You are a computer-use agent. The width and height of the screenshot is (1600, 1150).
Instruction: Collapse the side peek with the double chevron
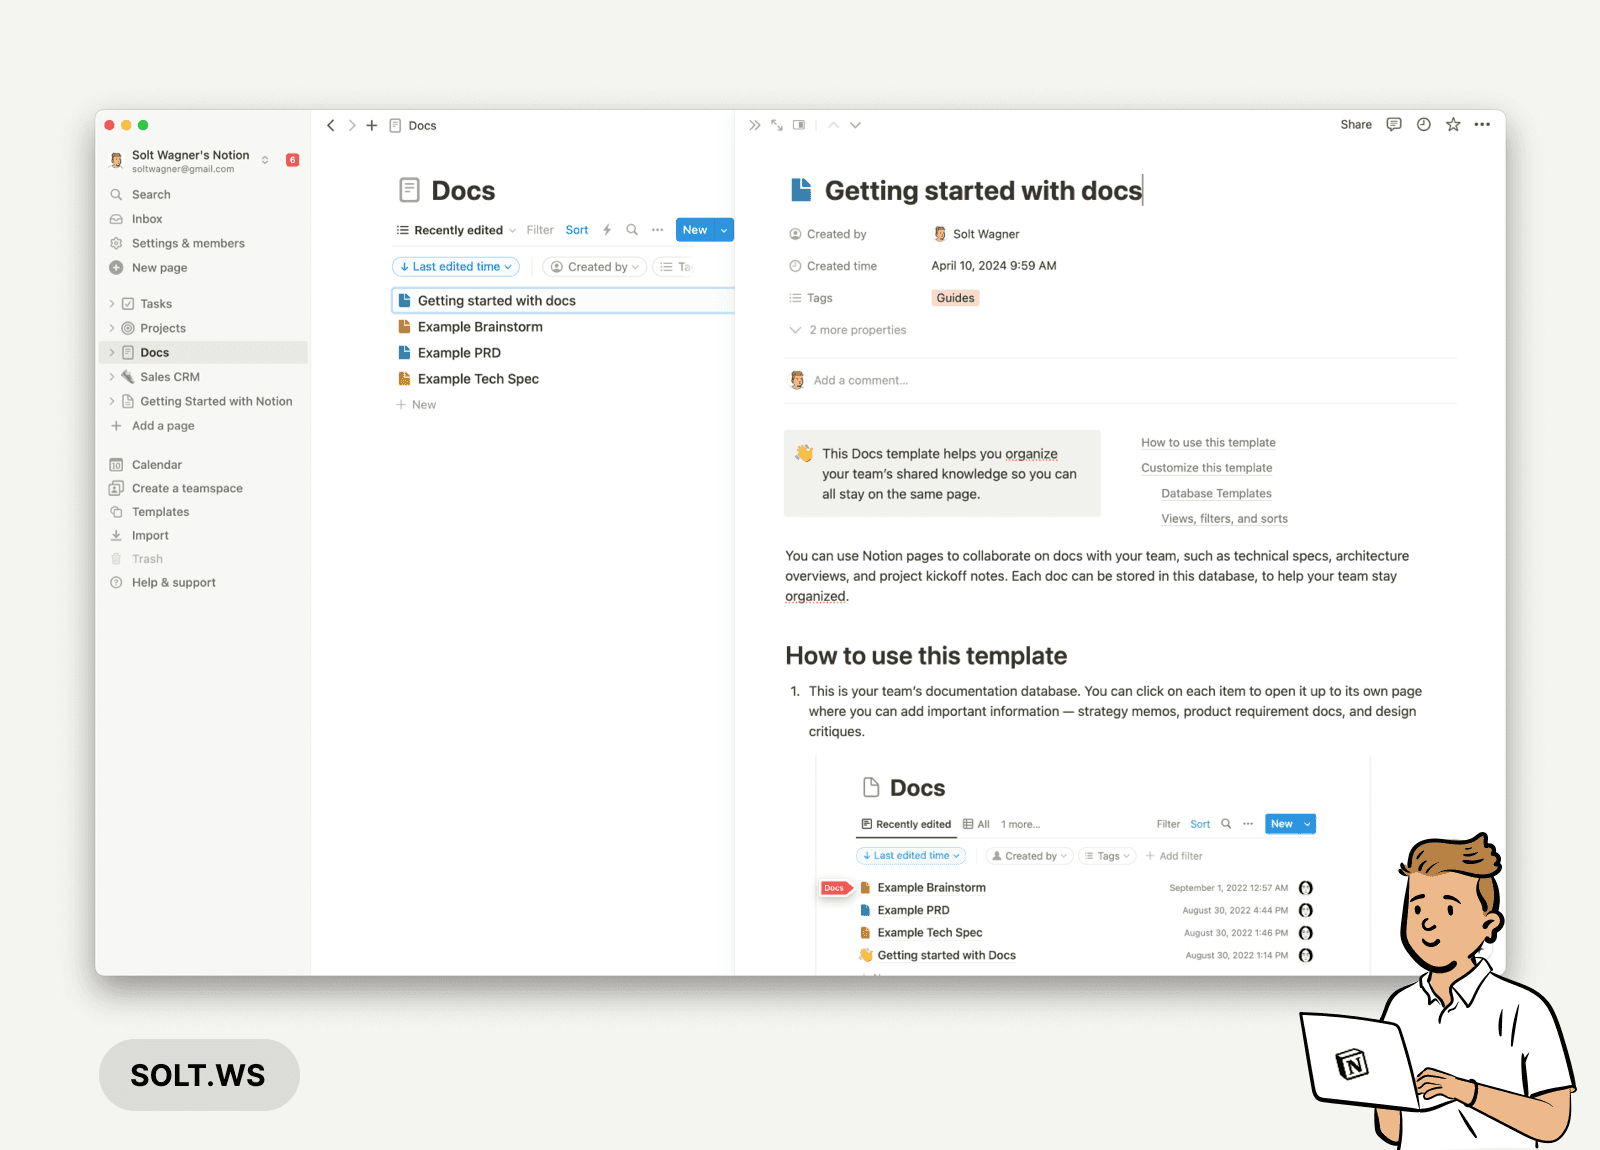point(754,125)
